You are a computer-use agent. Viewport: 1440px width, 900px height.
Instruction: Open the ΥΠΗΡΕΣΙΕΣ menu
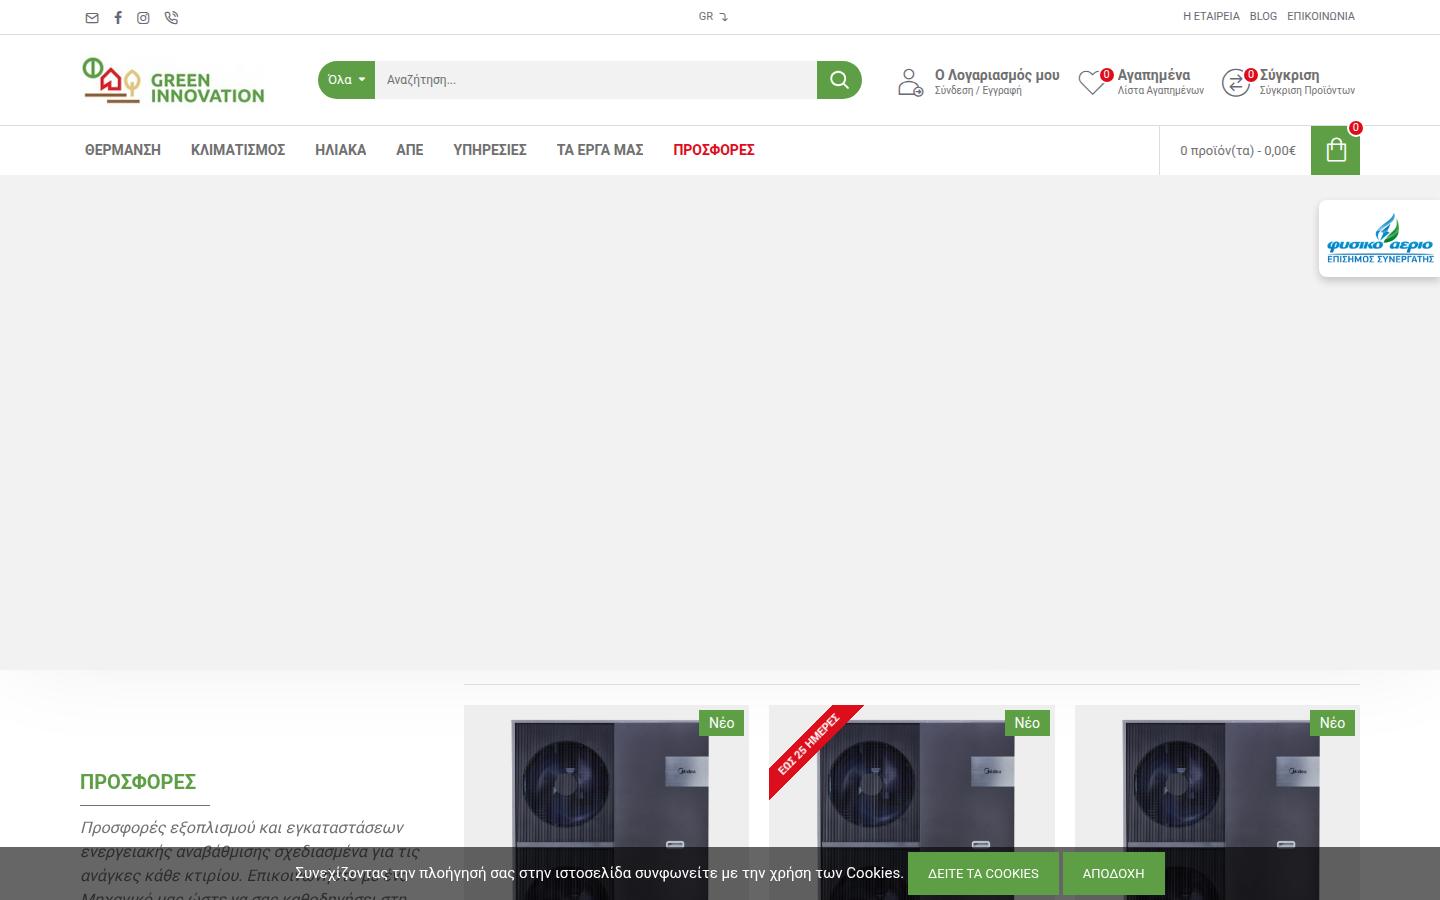click(490, 150)
